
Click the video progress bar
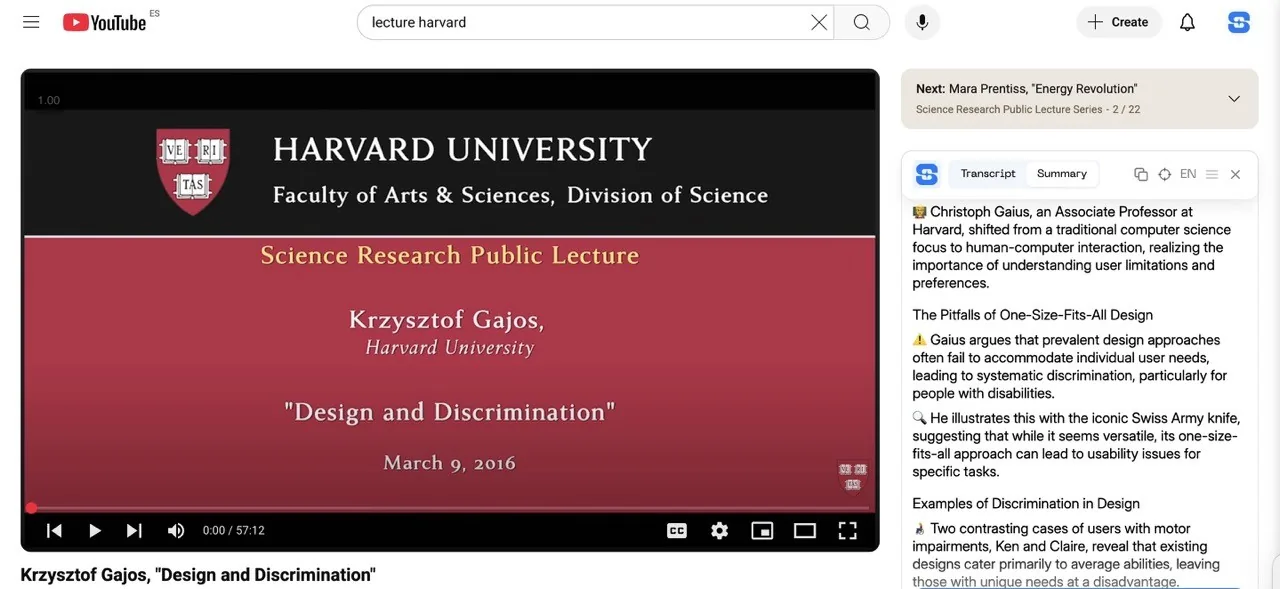[450, 508]
